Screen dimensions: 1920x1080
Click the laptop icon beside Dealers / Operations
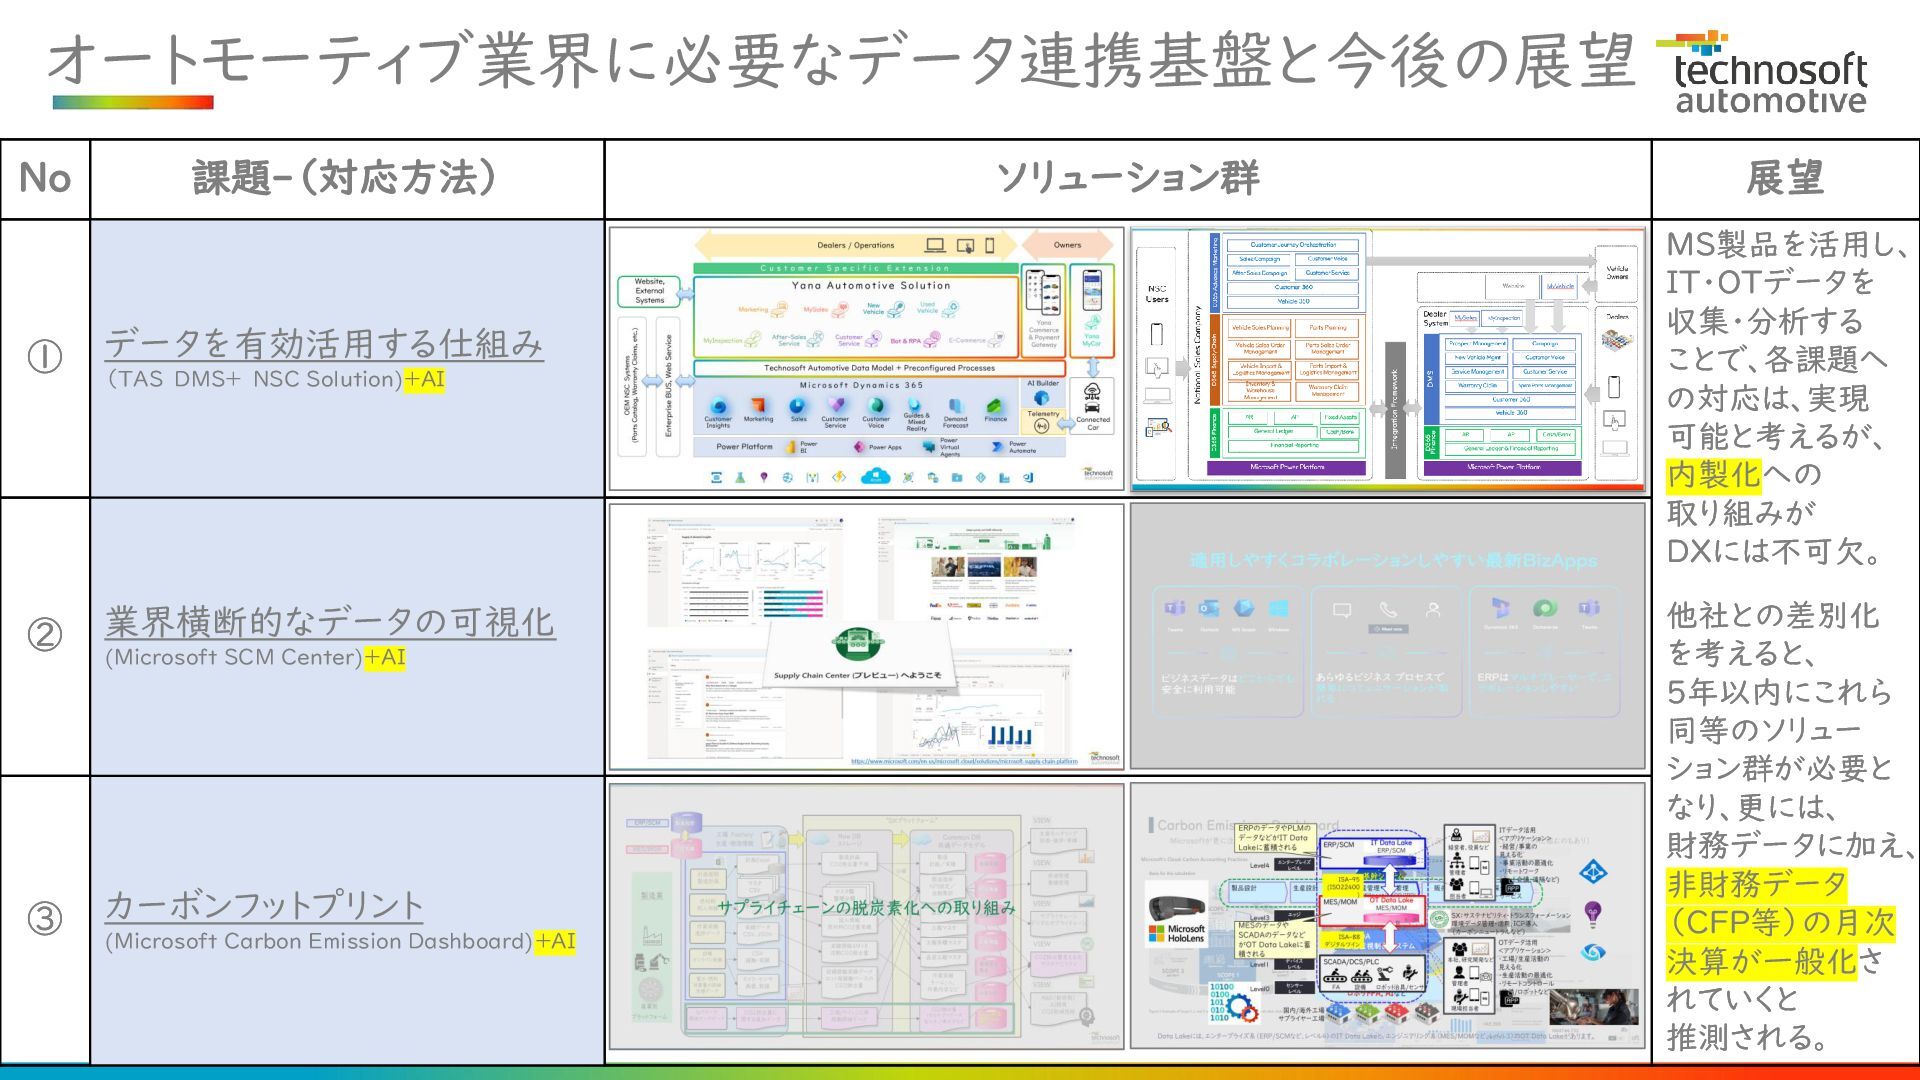(x=935, y=245)
